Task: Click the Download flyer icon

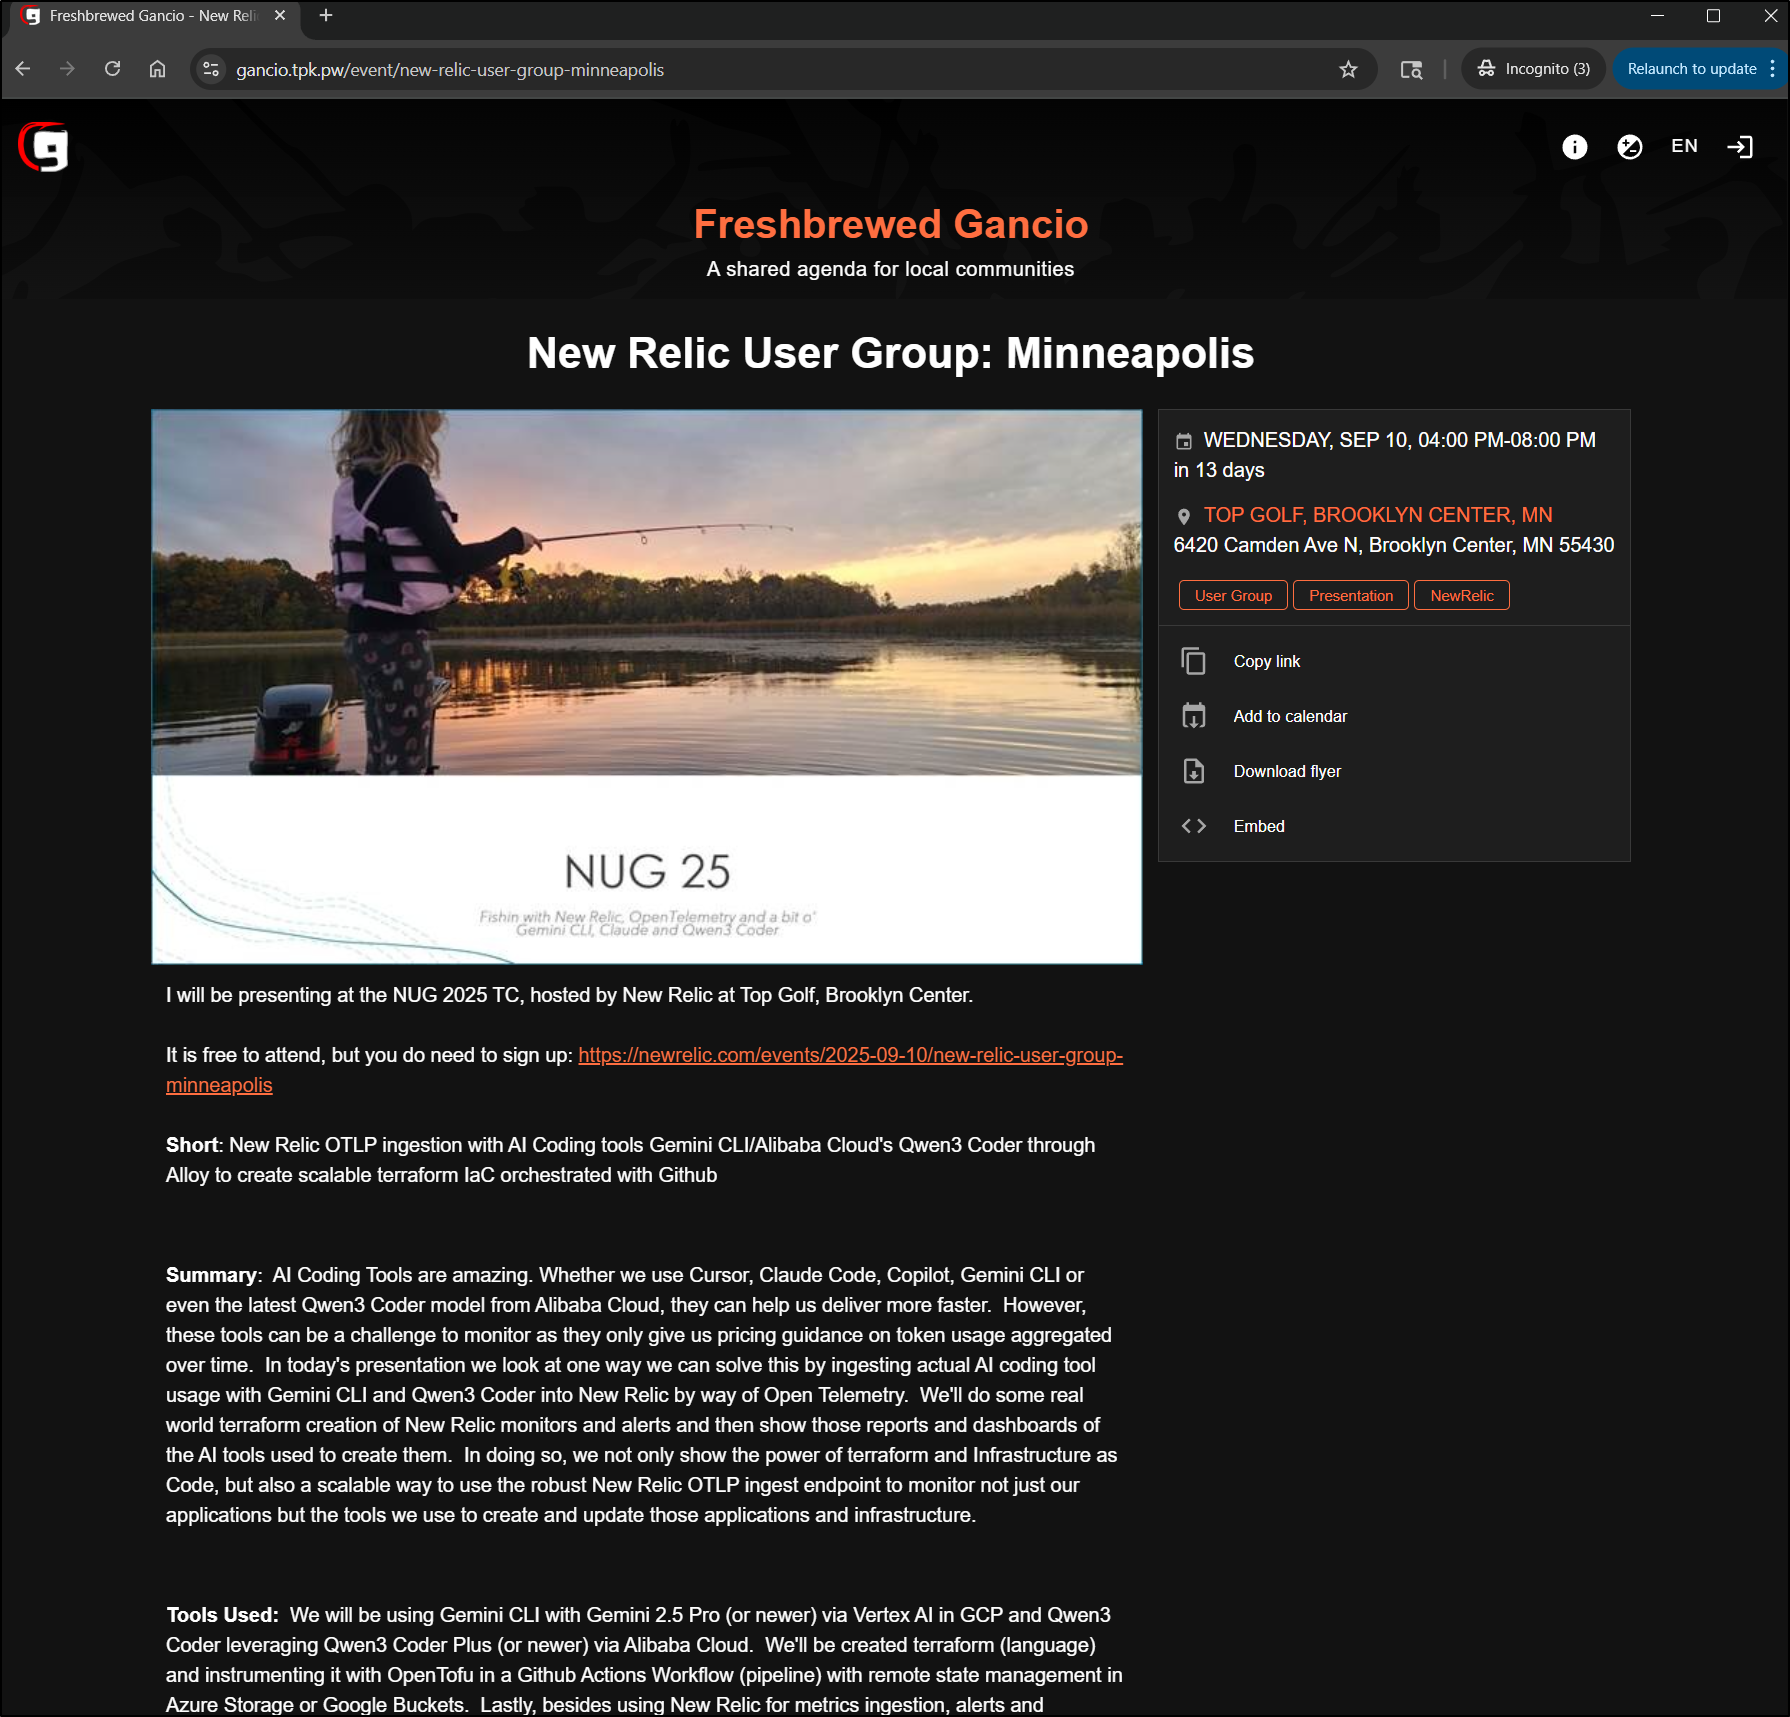Action: pyautogui.click(x=1193, y=771)
